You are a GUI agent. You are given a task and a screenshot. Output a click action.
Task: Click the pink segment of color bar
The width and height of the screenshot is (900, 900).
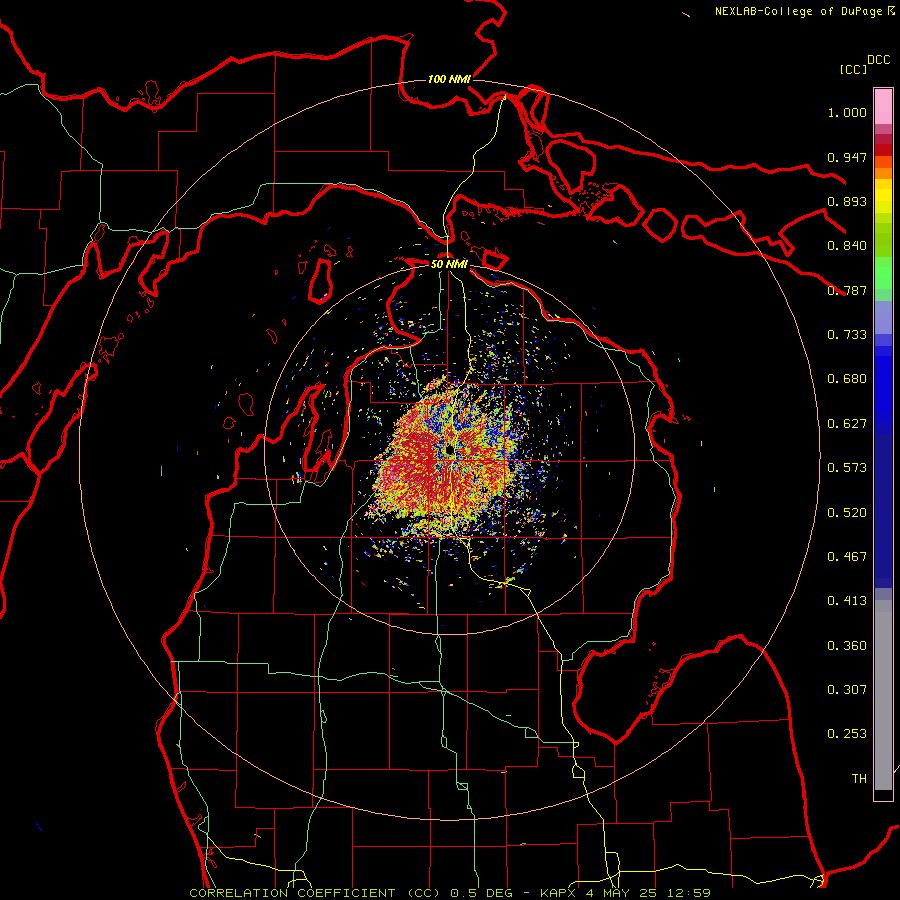(883, 107)
